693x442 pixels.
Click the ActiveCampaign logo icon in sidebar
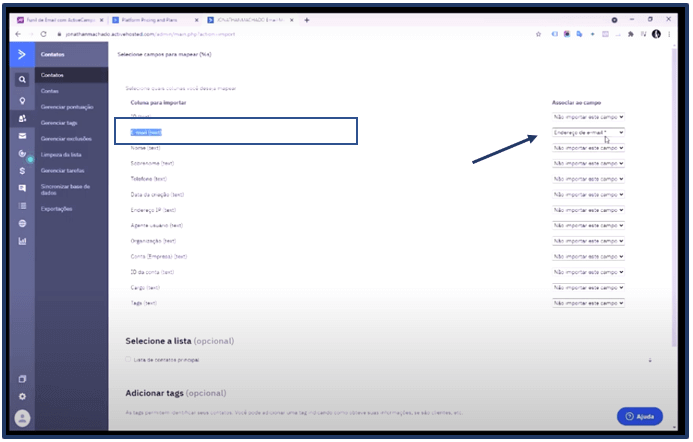tap(22, 54)
